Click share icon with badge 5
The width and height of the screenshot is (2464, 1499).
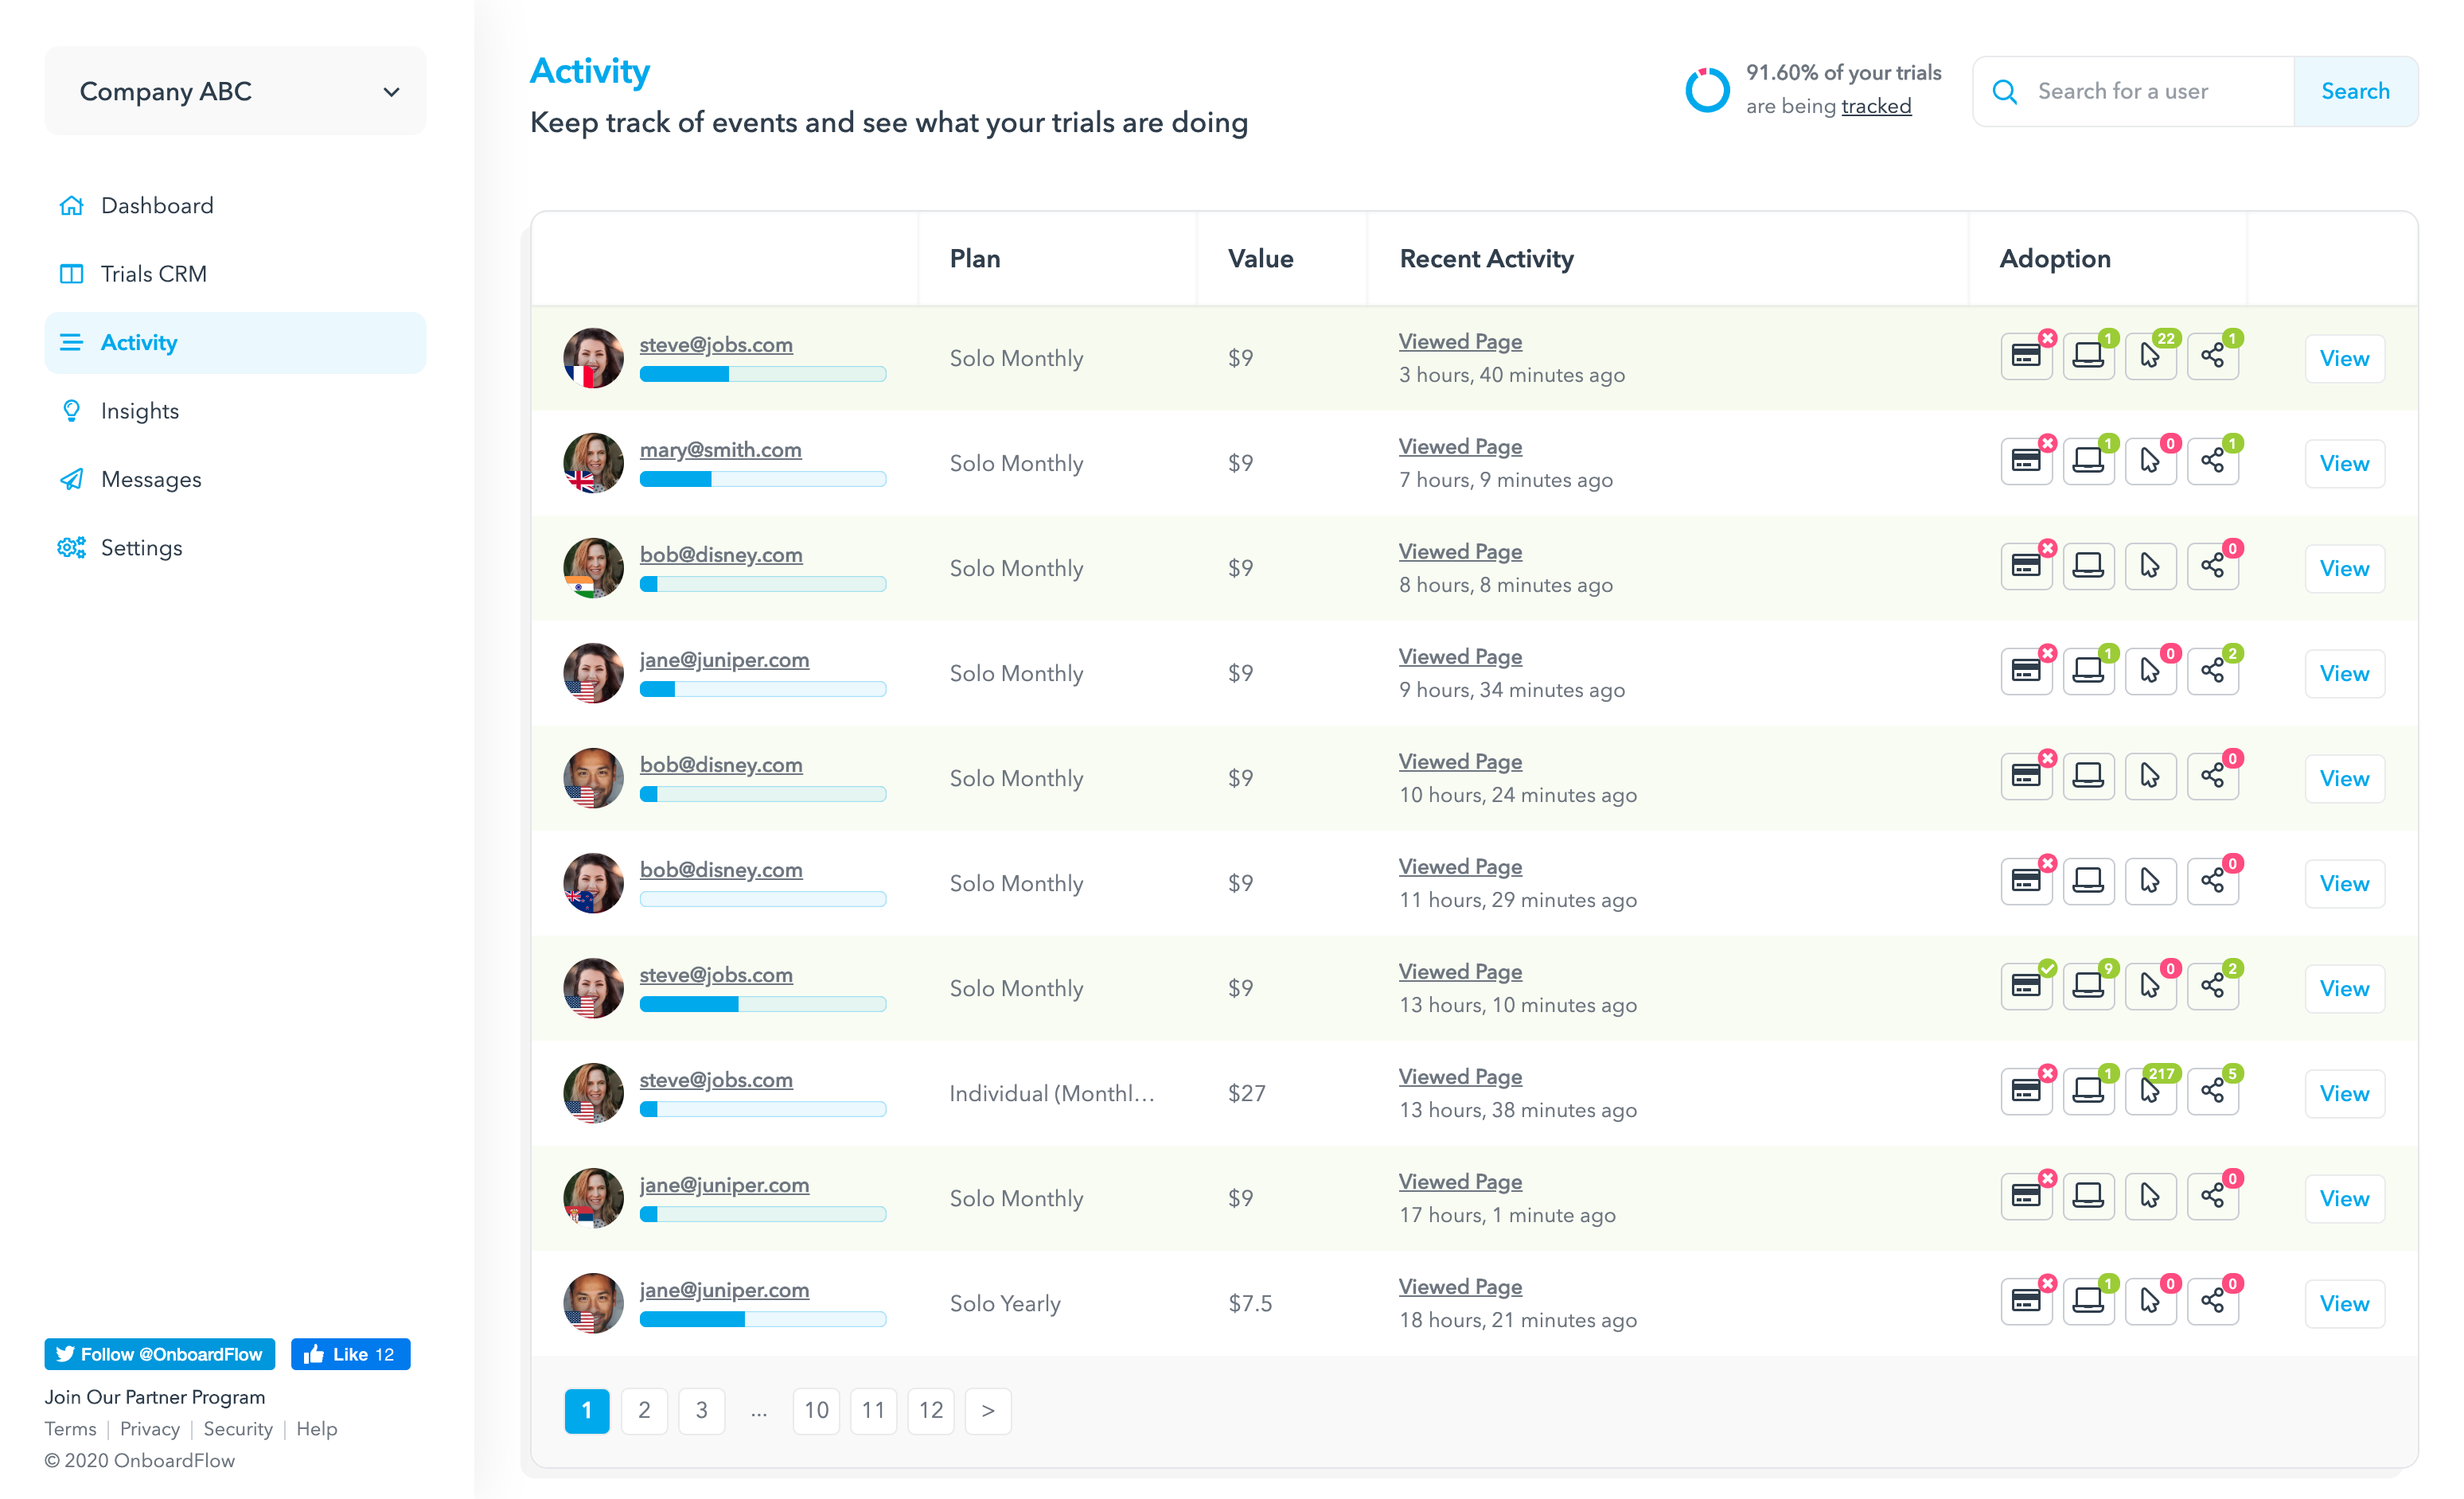click(x=2212, y=1092)
